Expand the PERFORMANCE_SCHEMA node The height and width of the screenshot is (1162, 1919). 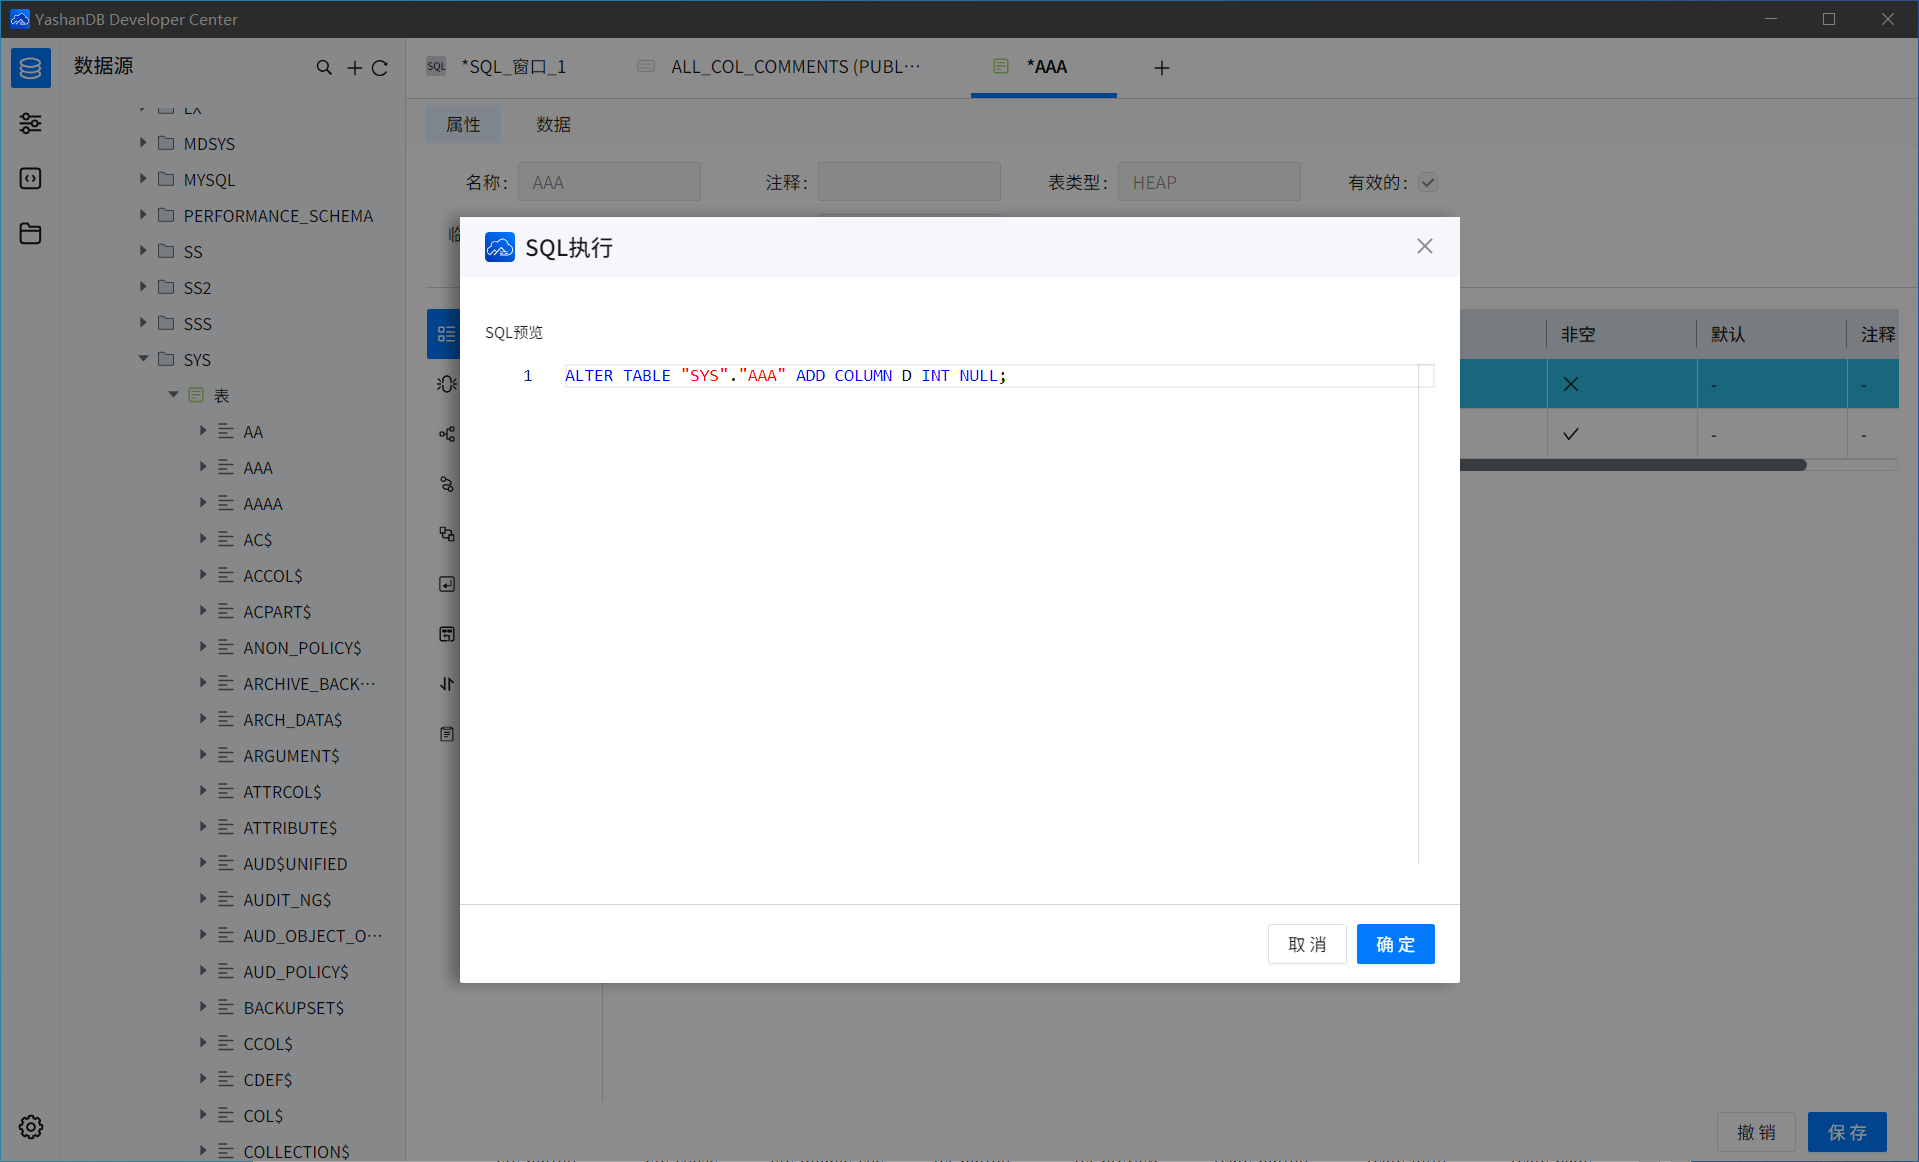143,215
